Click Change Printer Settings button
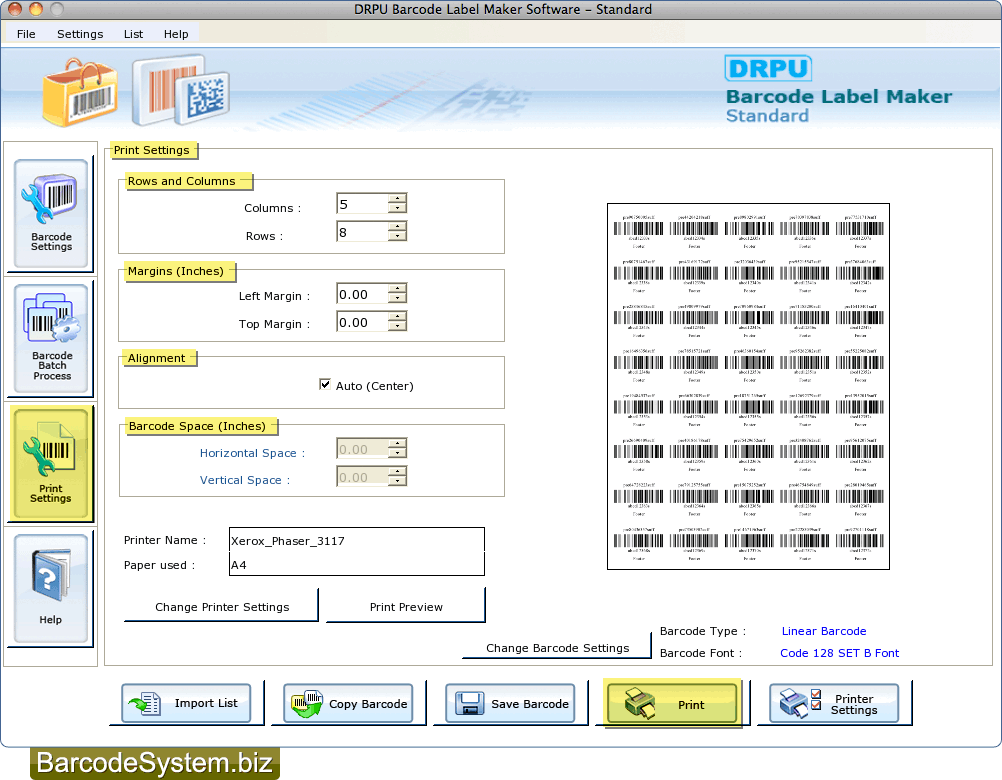1002x780 pixels. (x=222, y=606)
